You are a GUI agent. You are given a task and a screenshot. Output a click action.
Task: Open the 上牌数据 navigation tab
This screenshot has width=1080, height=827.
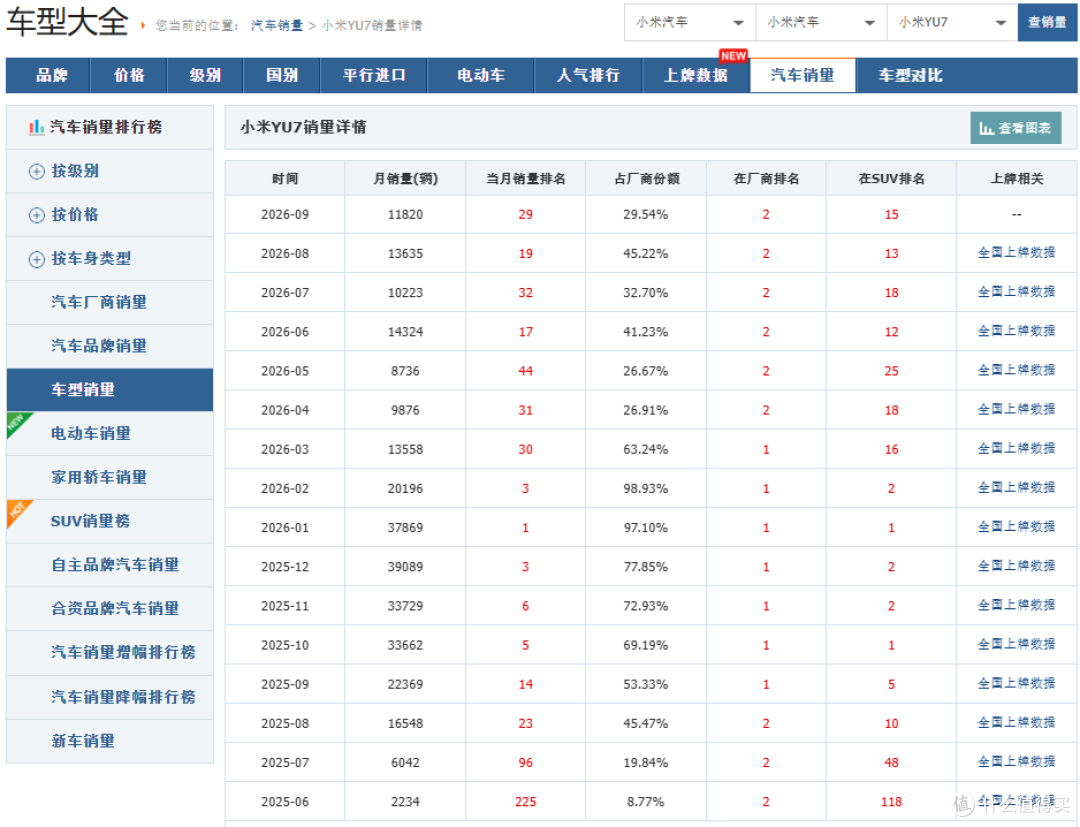696,75
